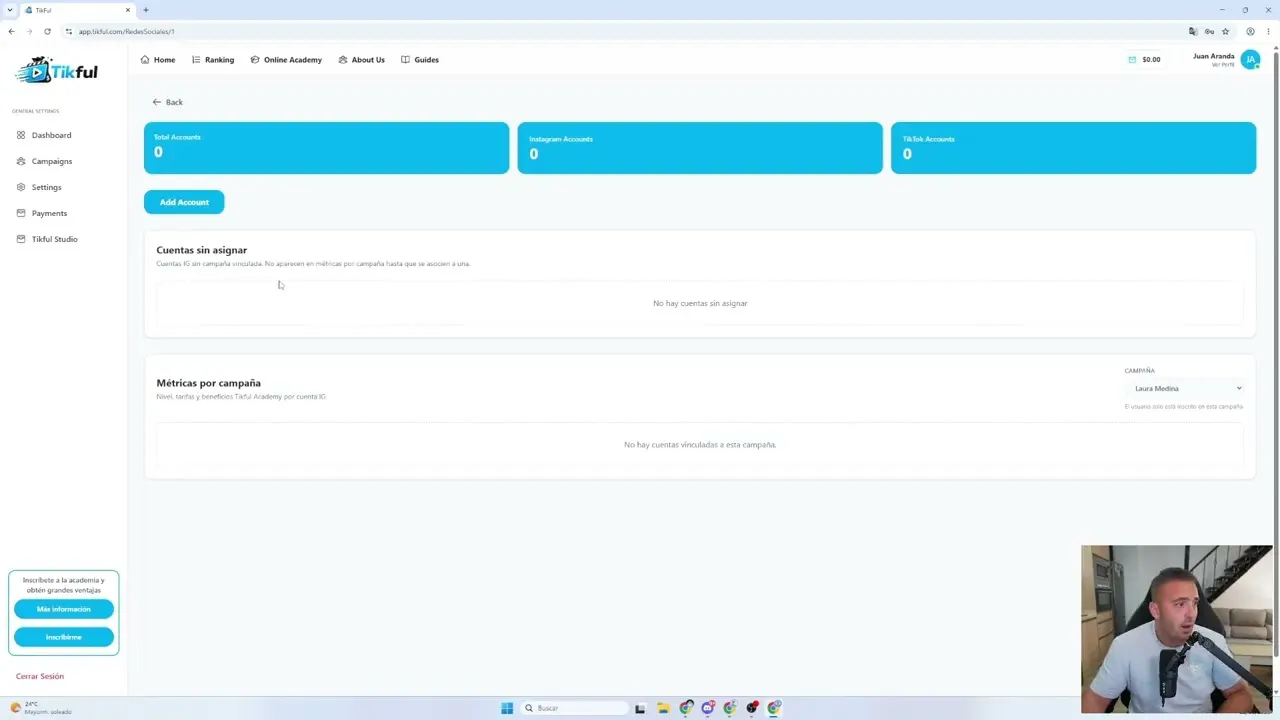
Task: Open the $0.00 wallet balance
Action: pyautogui.click(x=1144, y=60)
